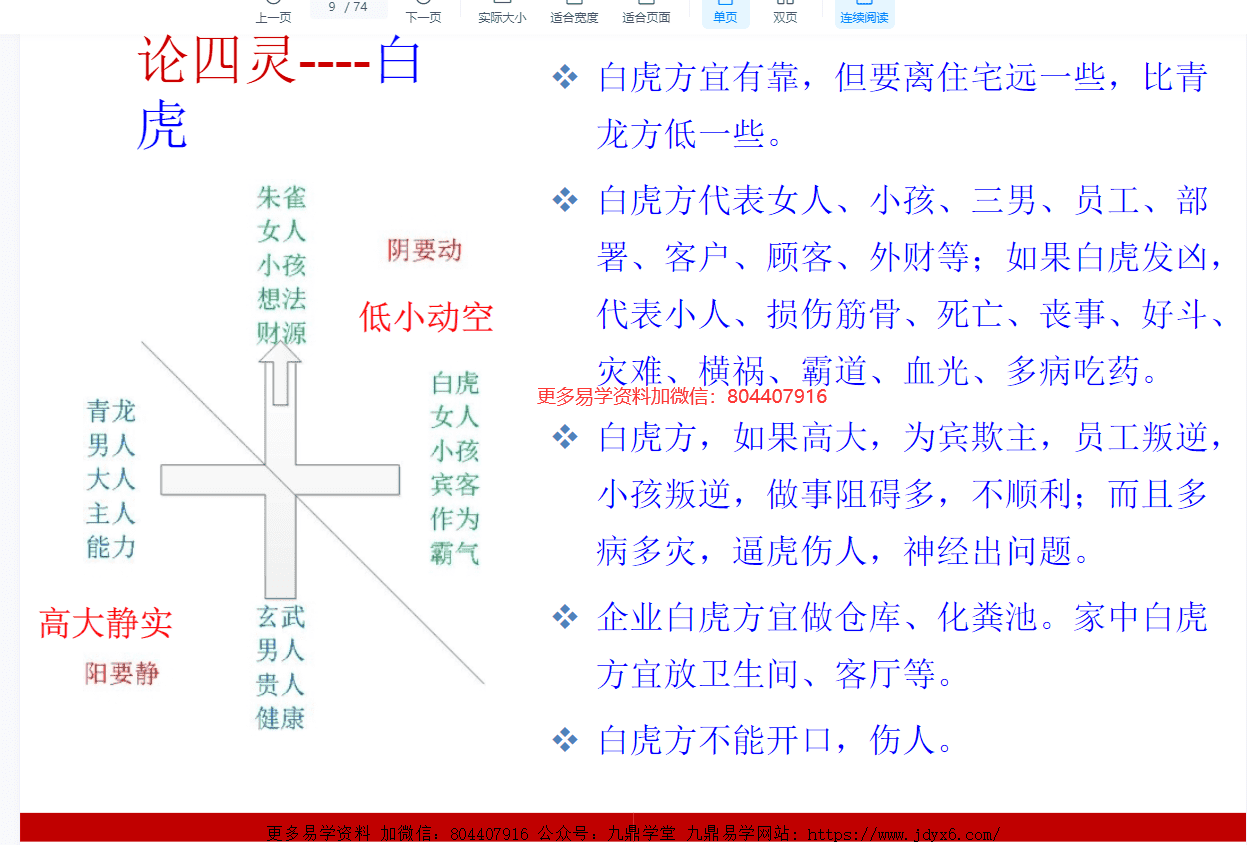Go to next page (下一页)
1247x845 pixels.
click(x=423, y=12)
